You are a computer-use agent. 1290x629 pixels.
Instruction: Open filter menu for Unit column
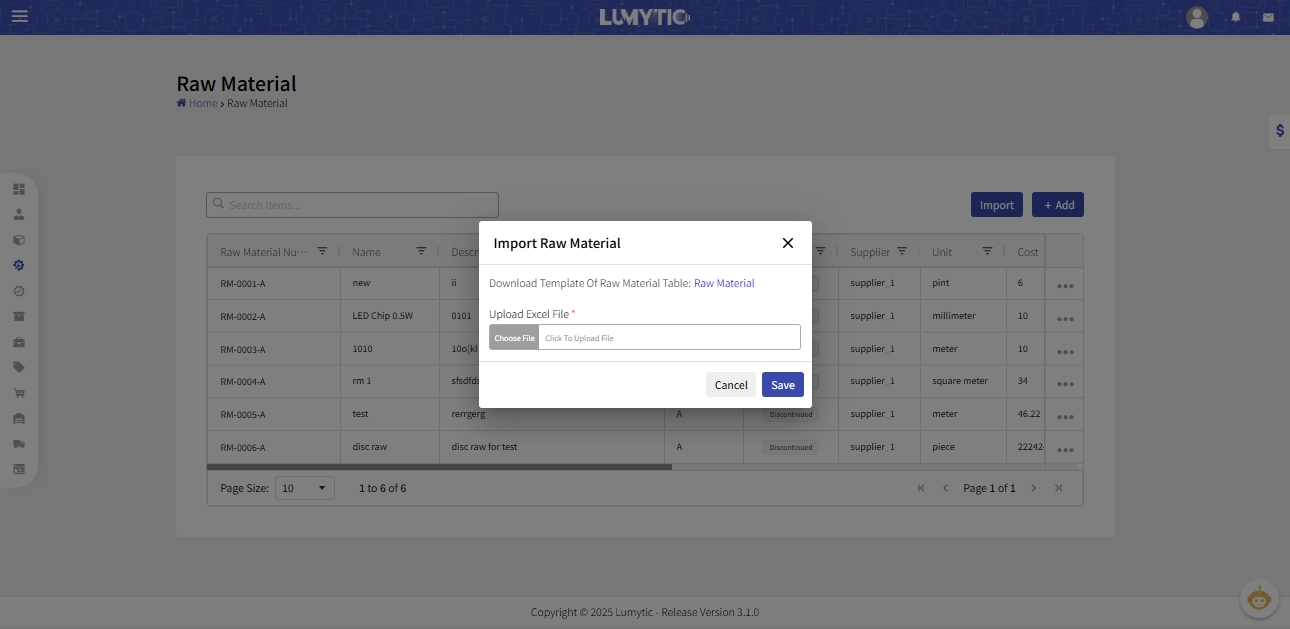(x=987, y=251)
